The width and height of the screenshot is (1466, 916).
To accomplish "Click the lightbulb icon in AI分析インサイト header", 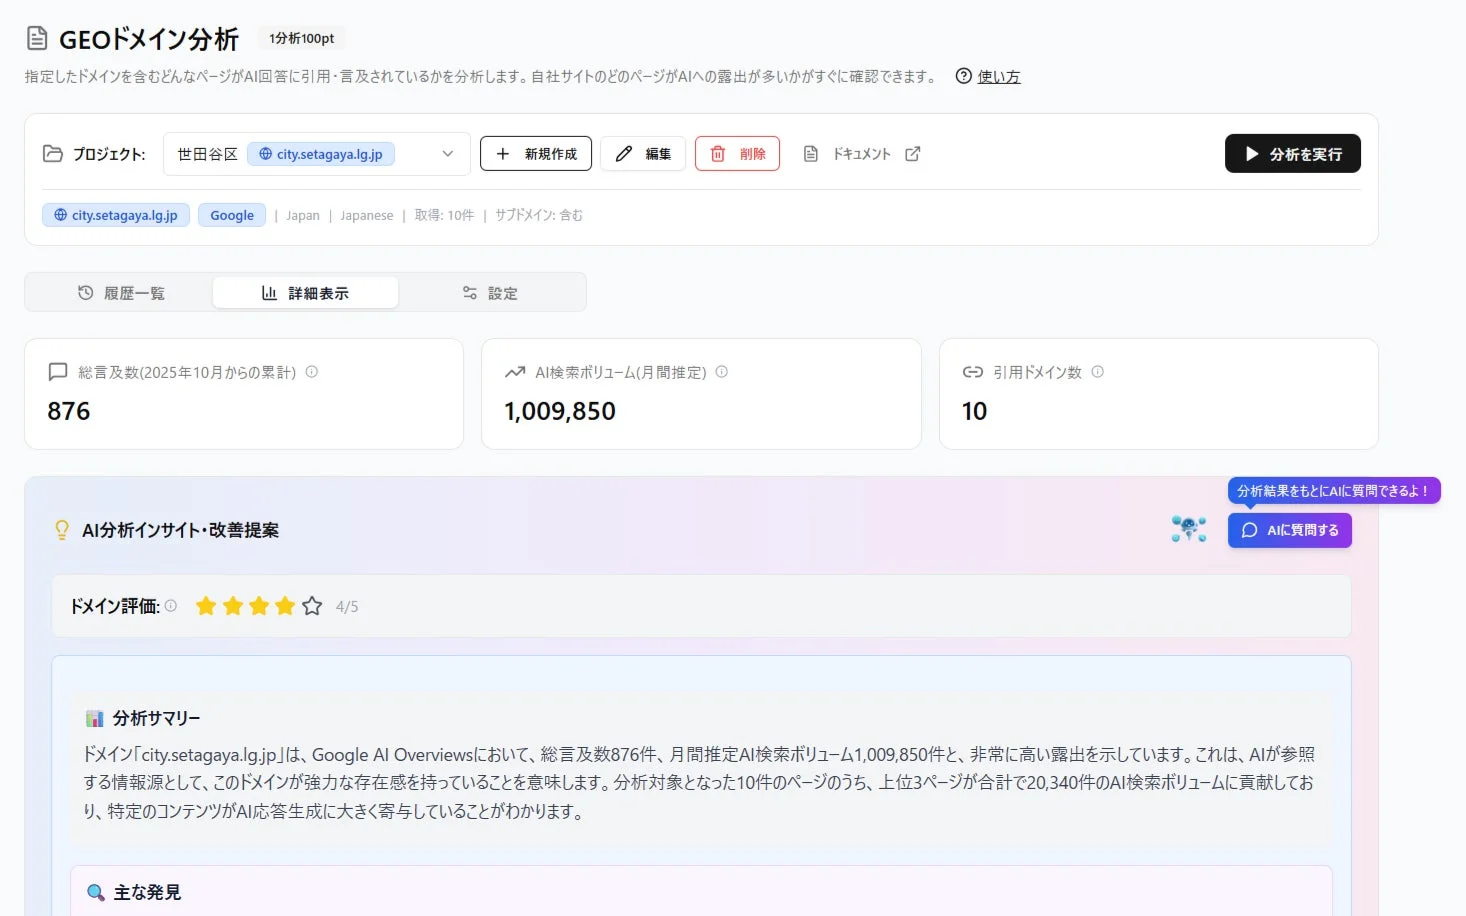I will (61, 529).
